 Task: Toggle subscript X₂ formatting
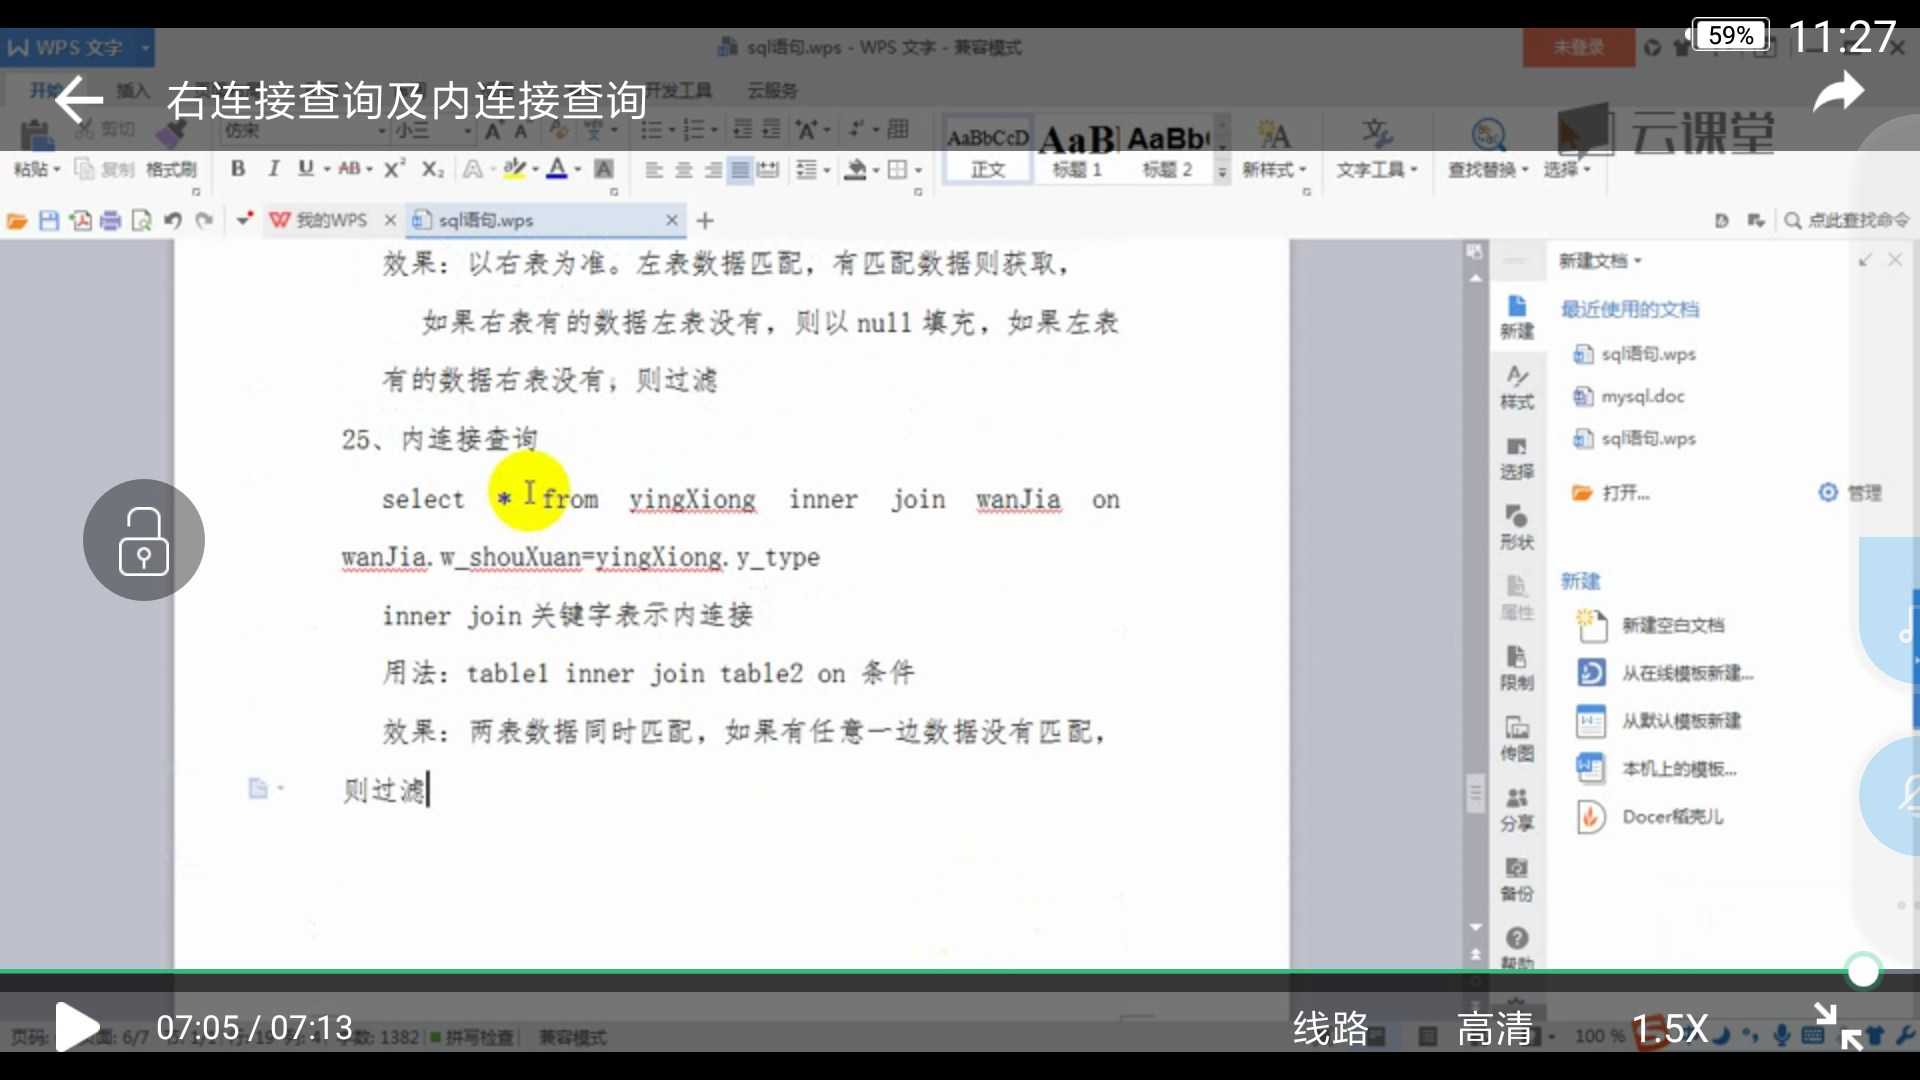pos(432,169)
